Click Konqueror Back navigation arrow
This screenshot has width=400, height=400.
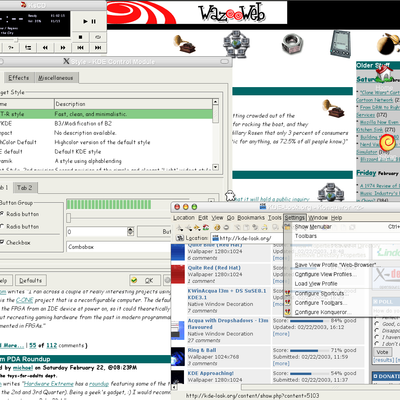pos(189,228)
